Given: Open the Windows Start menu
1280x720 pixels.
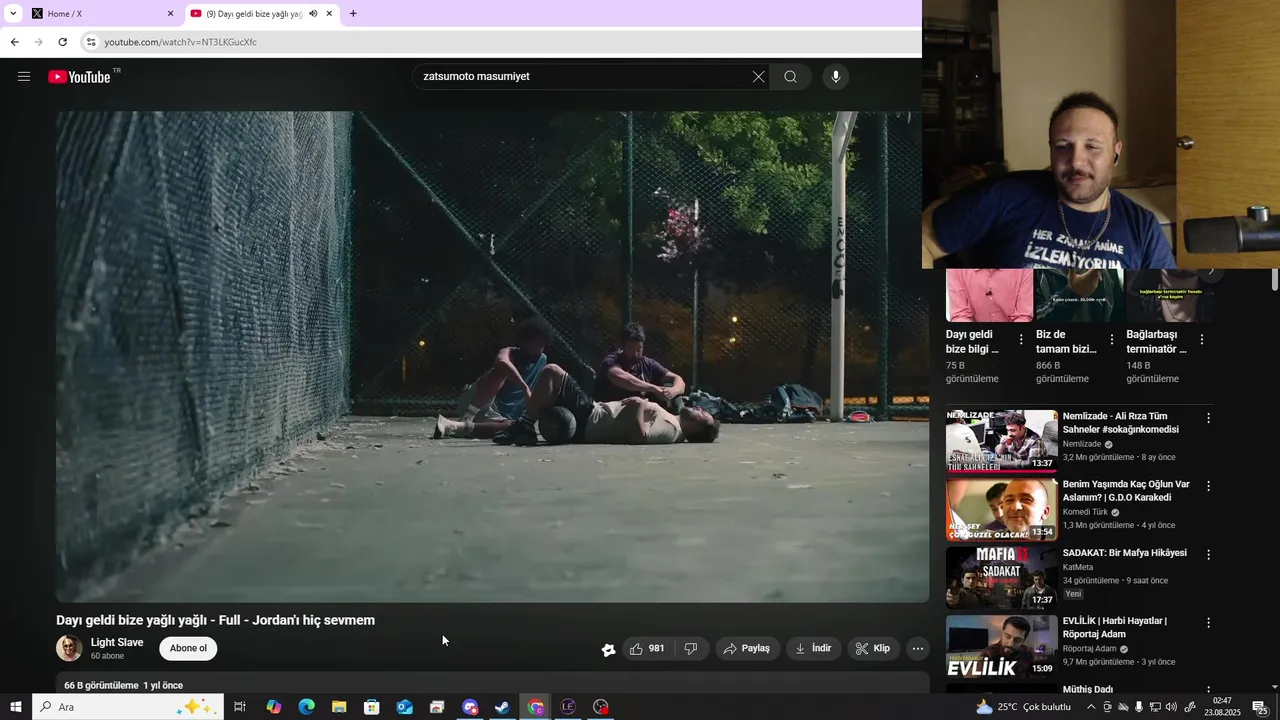Looking at the screenshot, I should [x=15, y=707].
